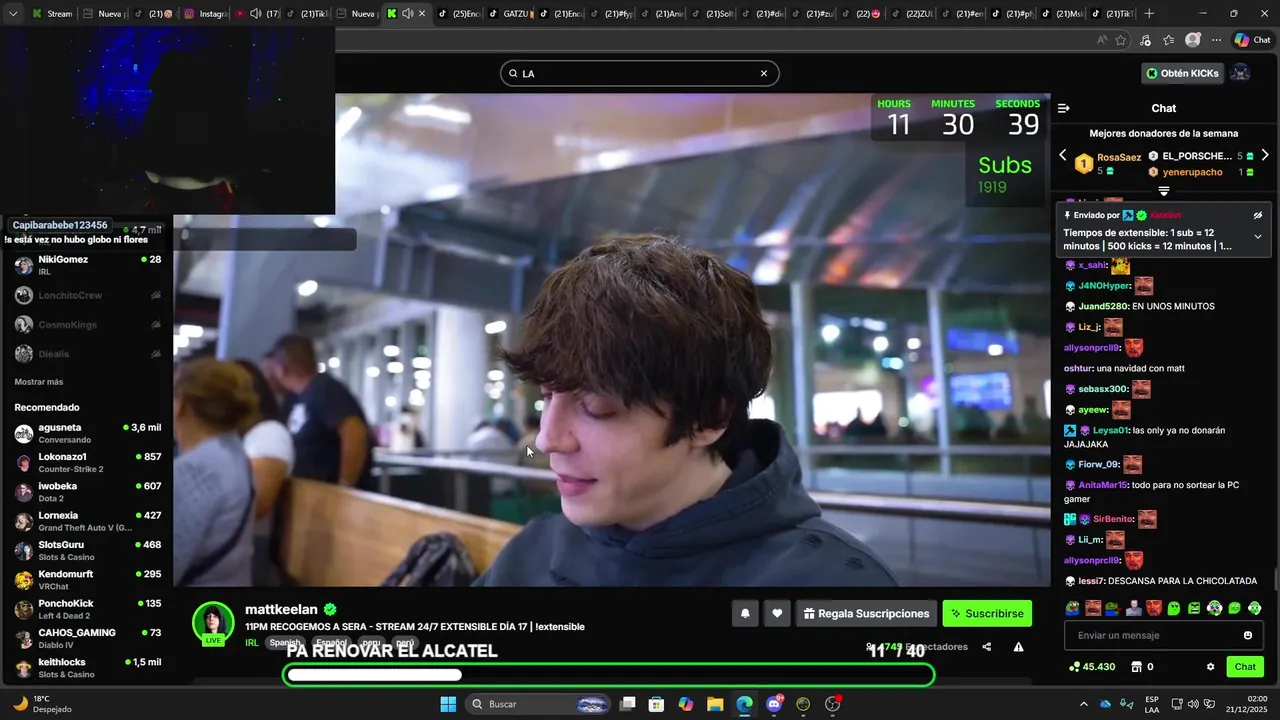The width and height of the screenshot is (1280, 720).
Task: Click Regala Suscripciones button
Action: pos(866,613)
